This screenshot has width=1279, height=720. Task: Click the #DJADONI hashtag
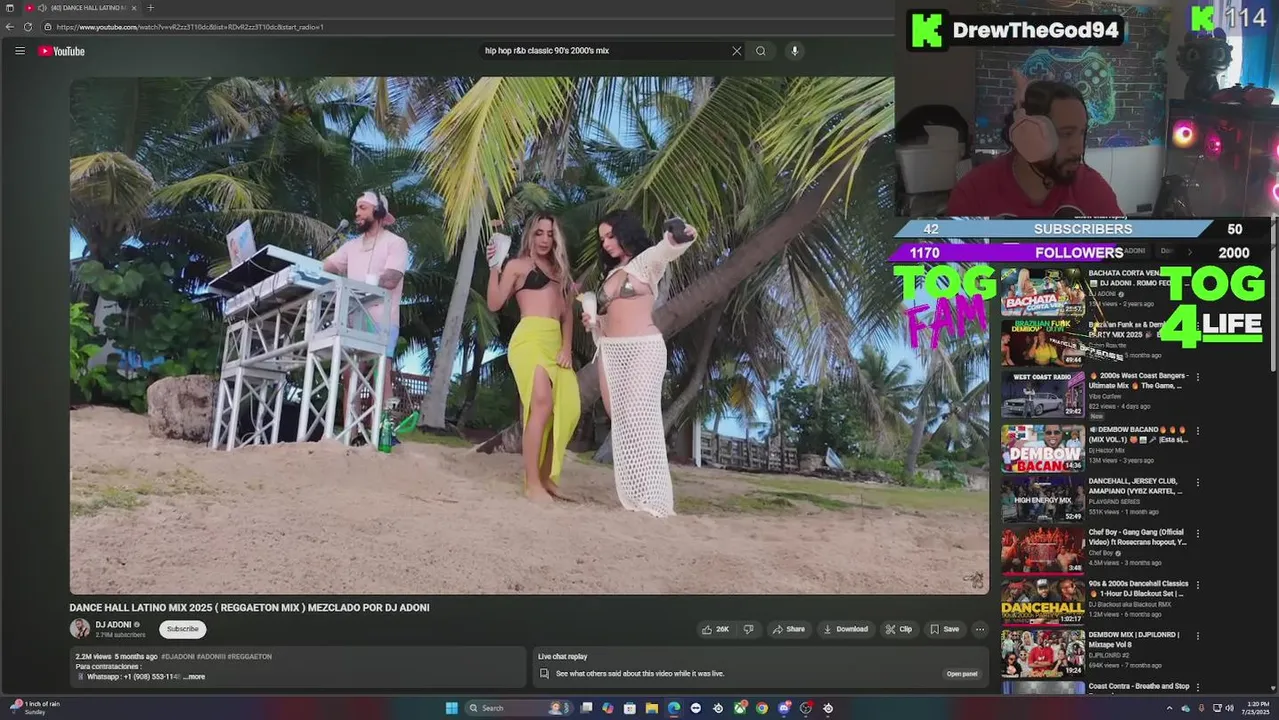point(177,657)
